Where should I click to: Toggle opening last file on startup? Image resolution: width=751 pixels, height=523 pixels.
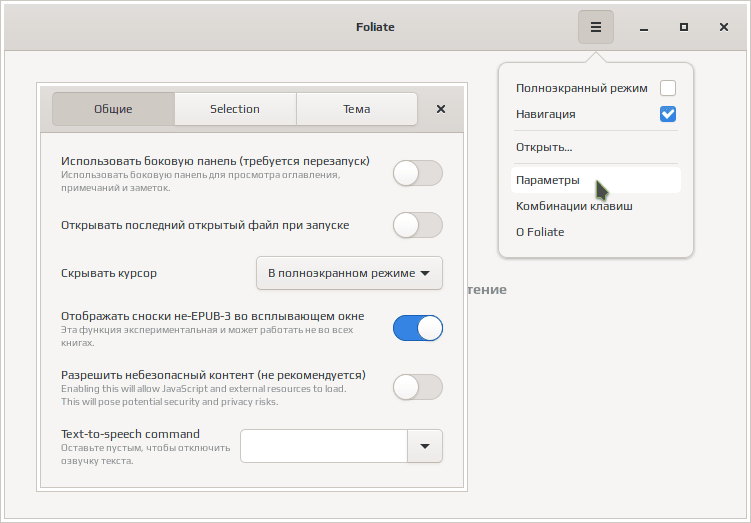[417, 225]
